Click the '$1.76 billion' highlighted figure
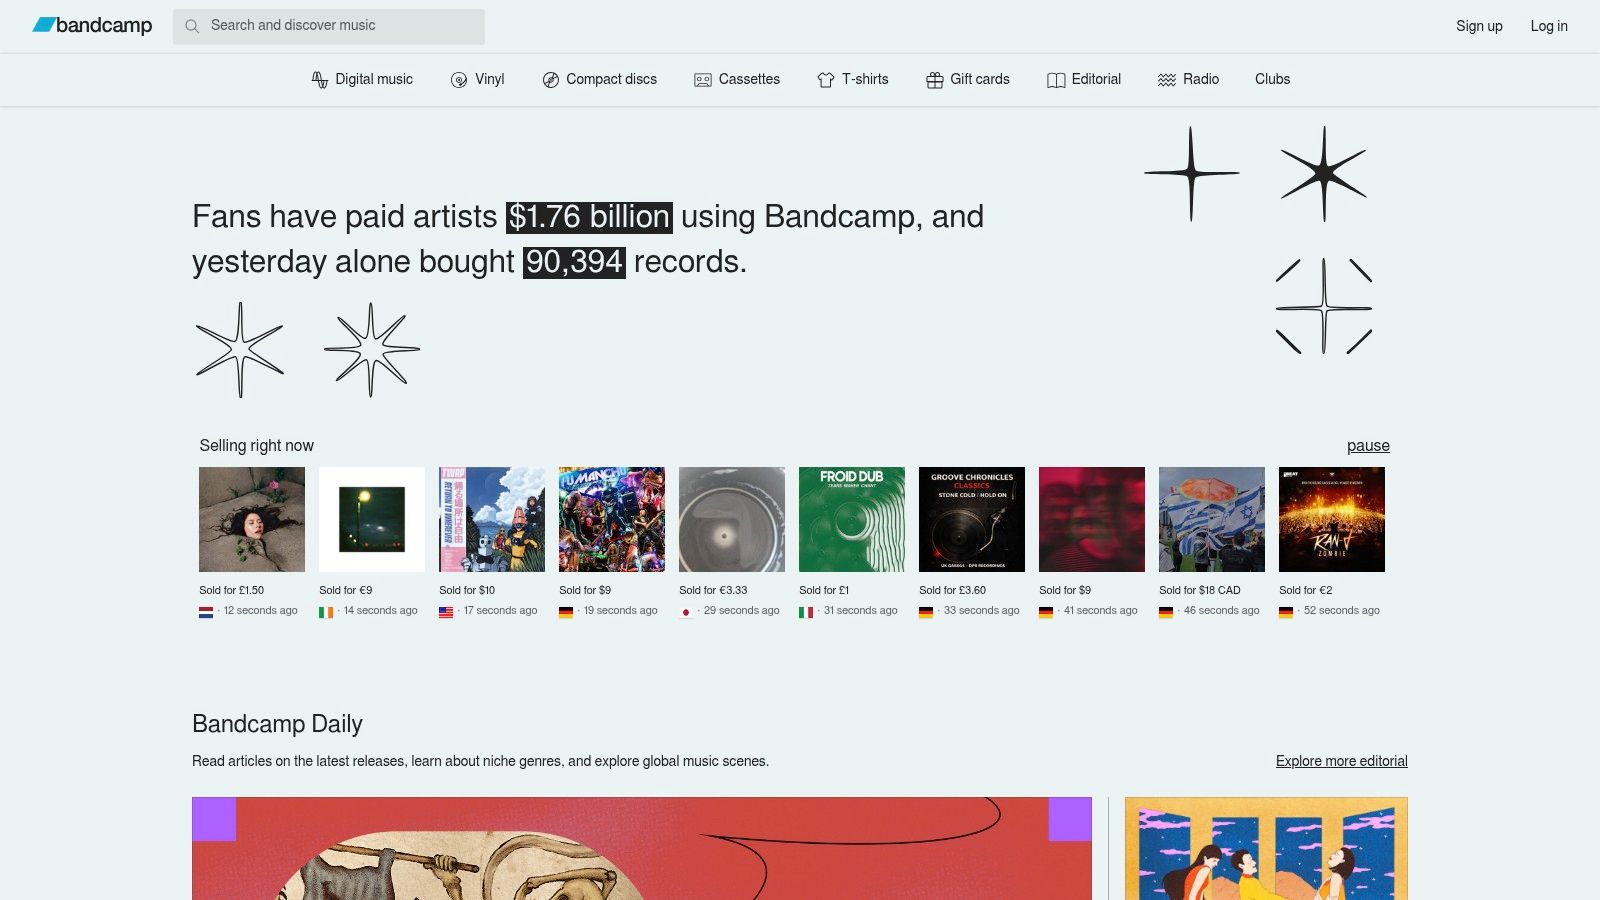The height and width of the screenshot is (900, 1600). tap(589, 217)
